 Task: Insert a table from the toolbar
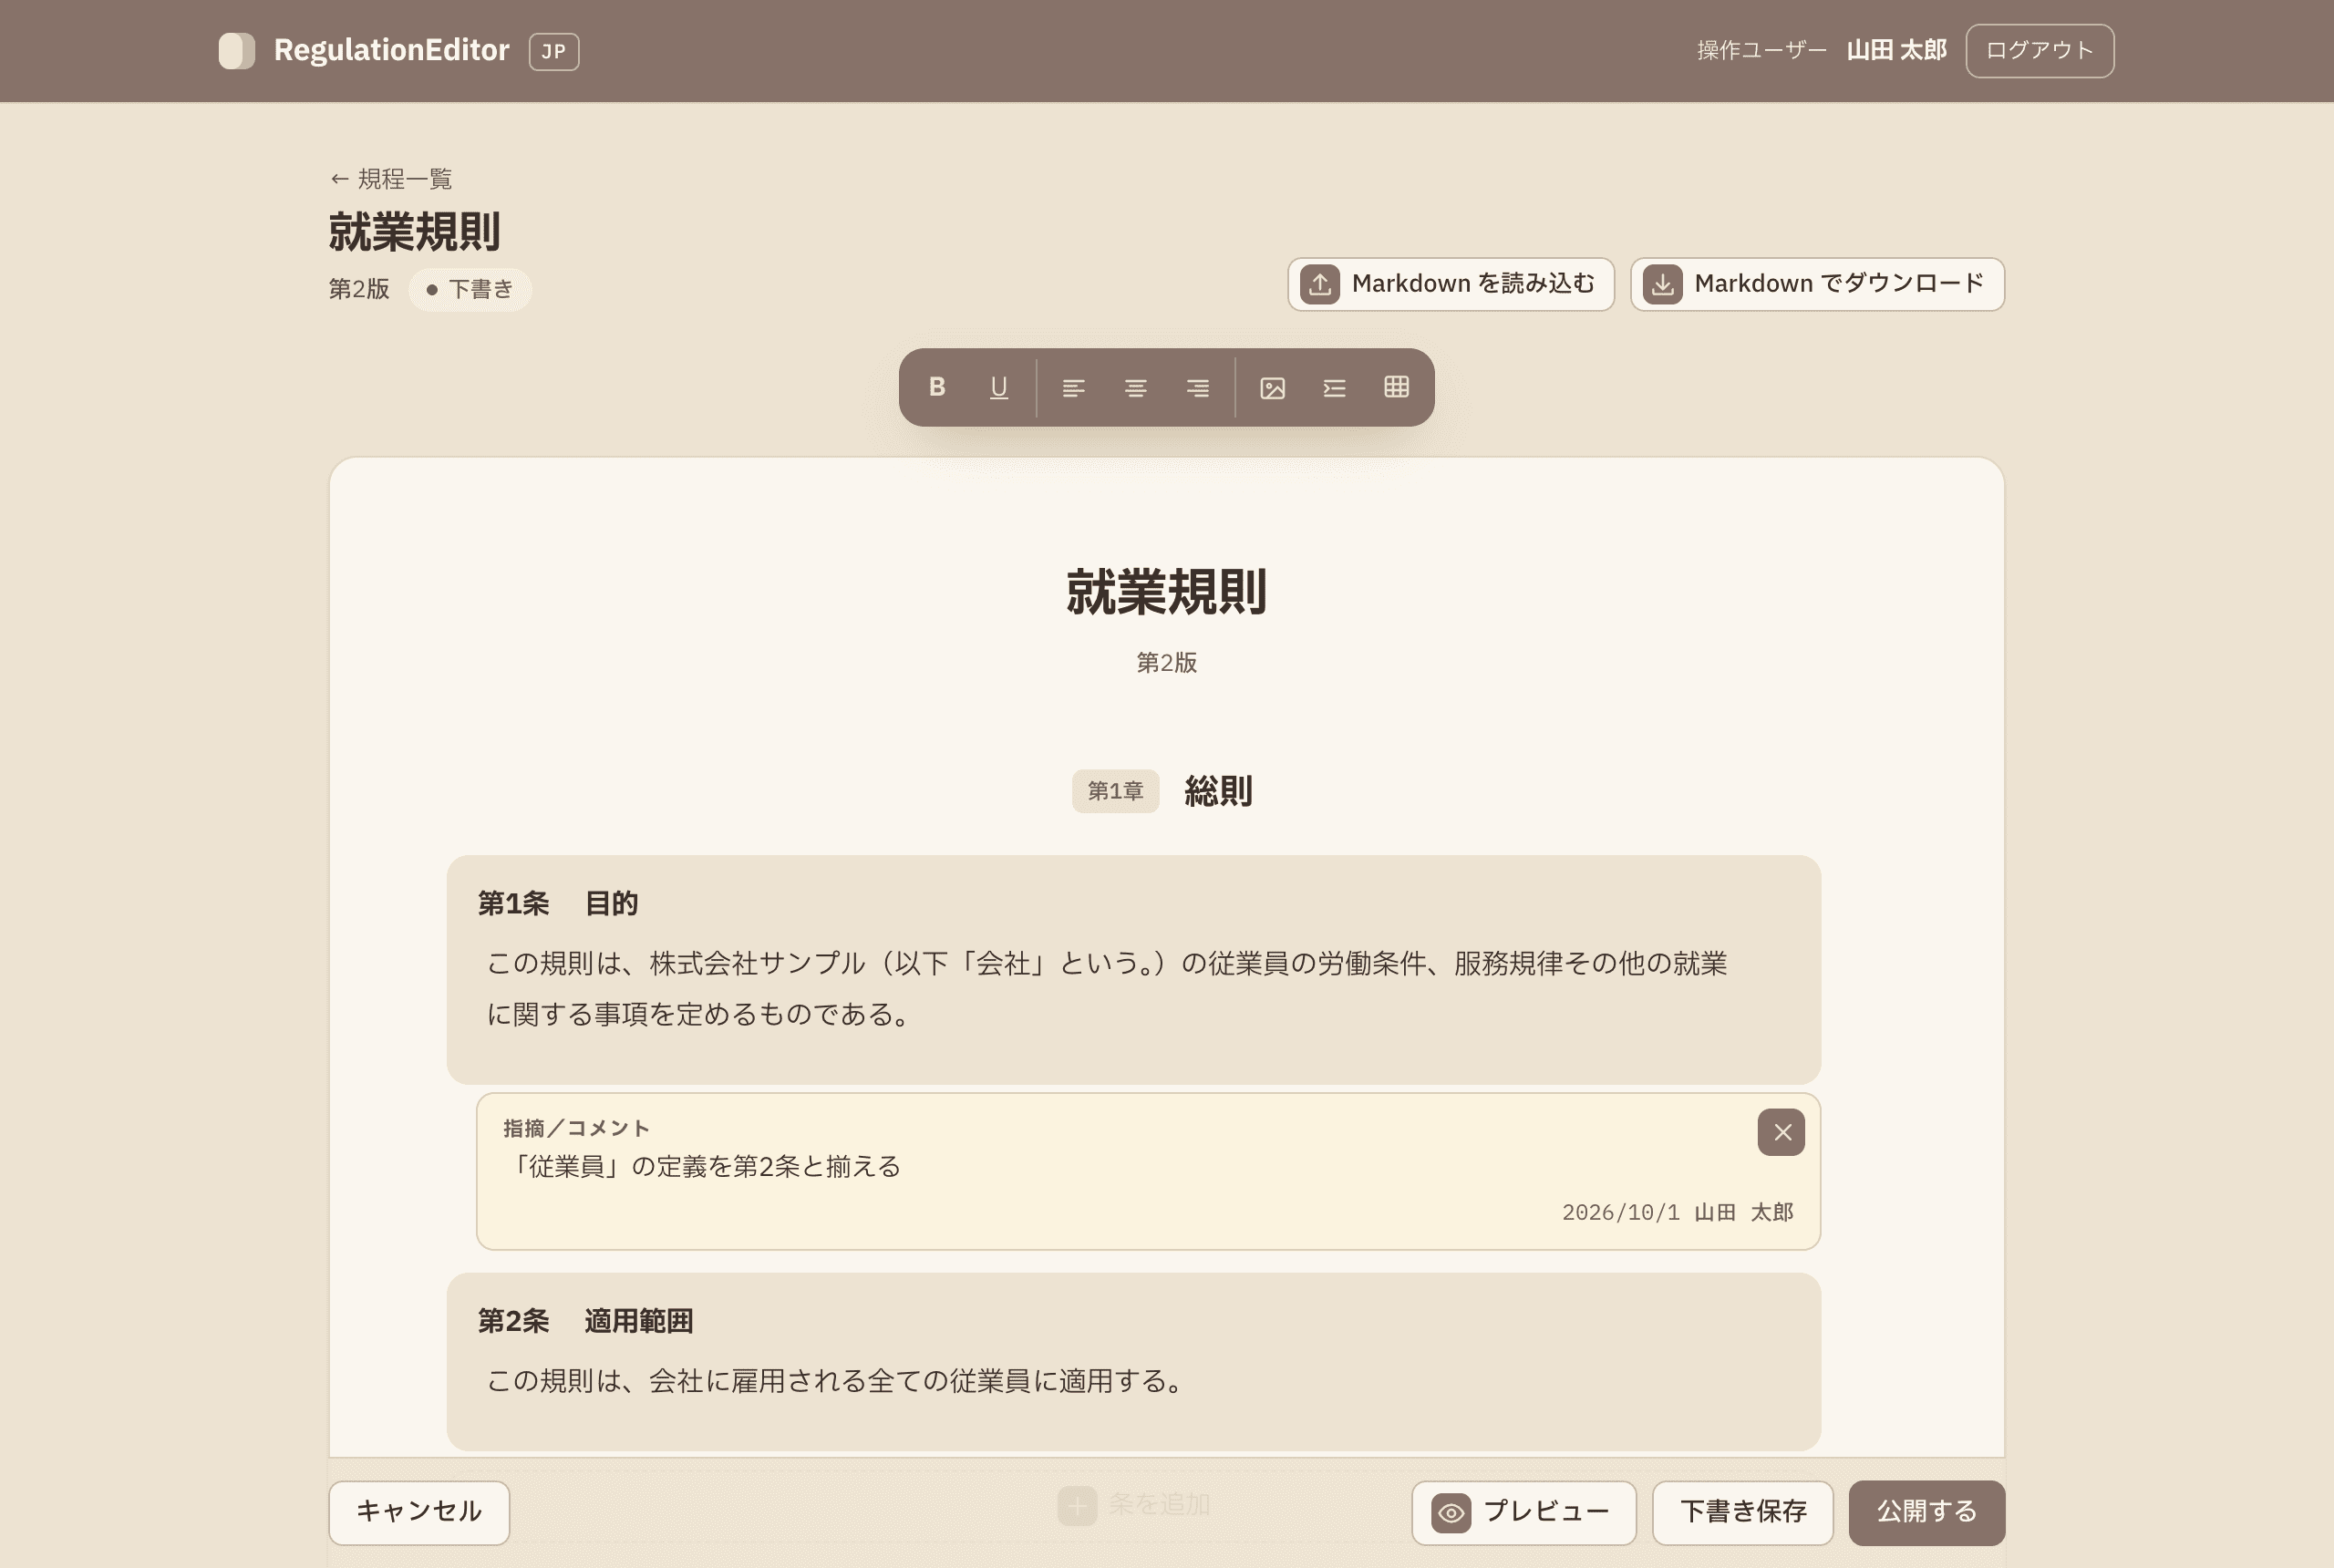[x=1396, y=387]
